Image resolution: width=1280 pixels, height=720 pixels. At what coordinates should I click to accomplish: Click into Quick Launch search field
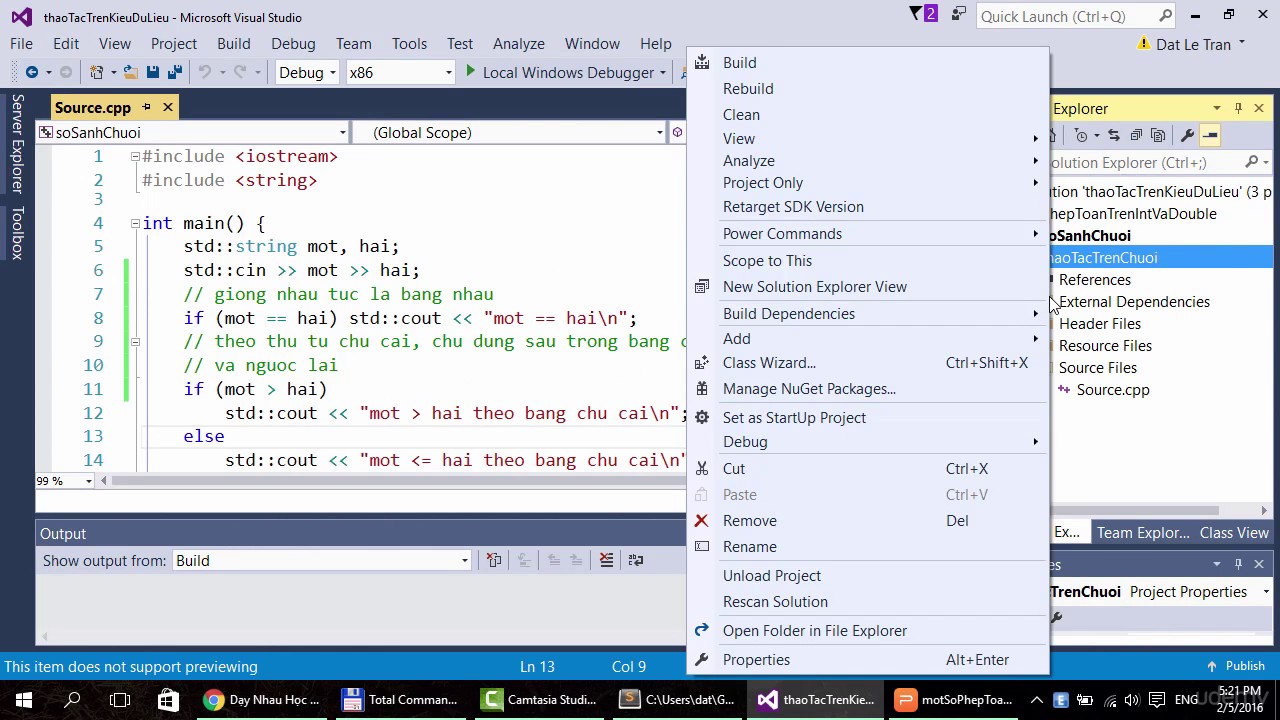[x=1065, y=16]
